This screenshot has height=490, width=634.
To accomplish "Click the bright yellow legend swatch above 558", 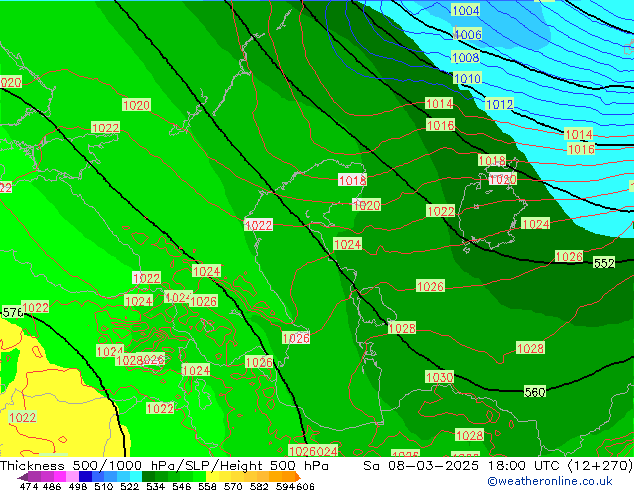I will tap(212, 476).
